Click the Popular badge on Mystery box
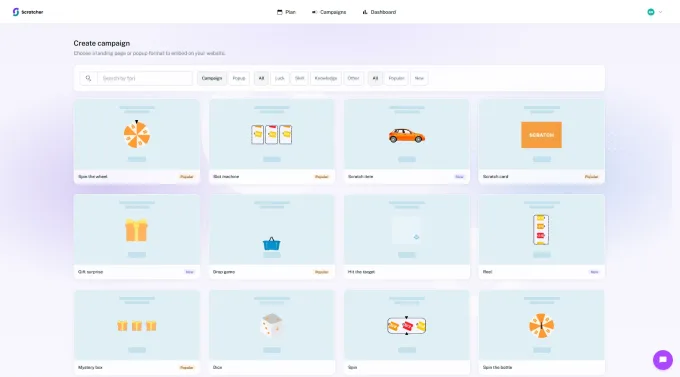This screenshot has height=377, width=680. coord(187,367)
